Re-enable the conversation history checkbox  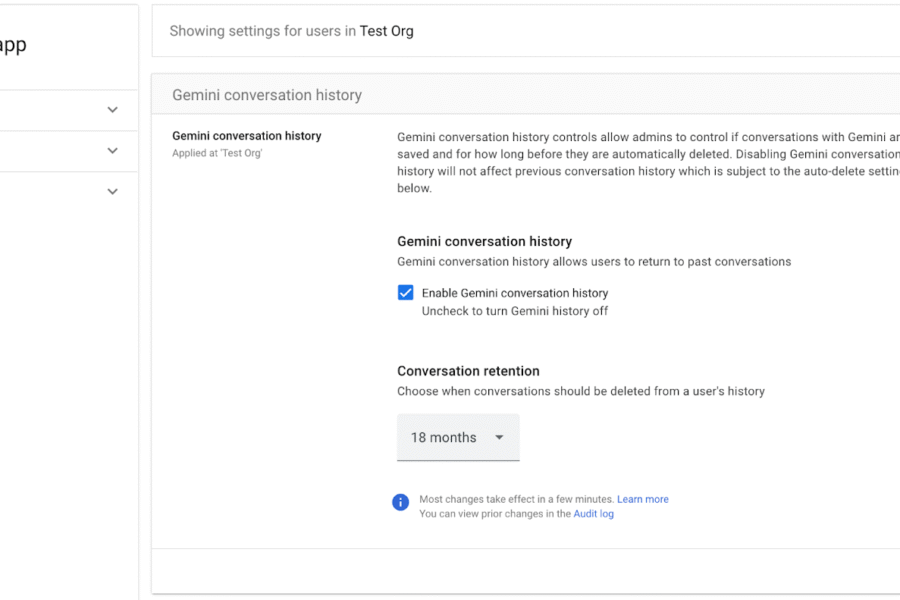tap(406, 292)
